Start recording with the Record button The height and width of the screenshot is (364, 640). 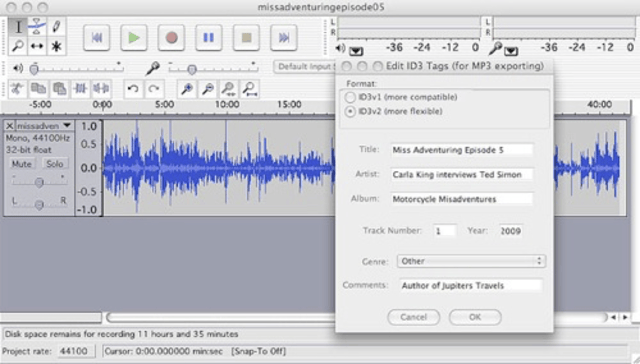(171, 38)
